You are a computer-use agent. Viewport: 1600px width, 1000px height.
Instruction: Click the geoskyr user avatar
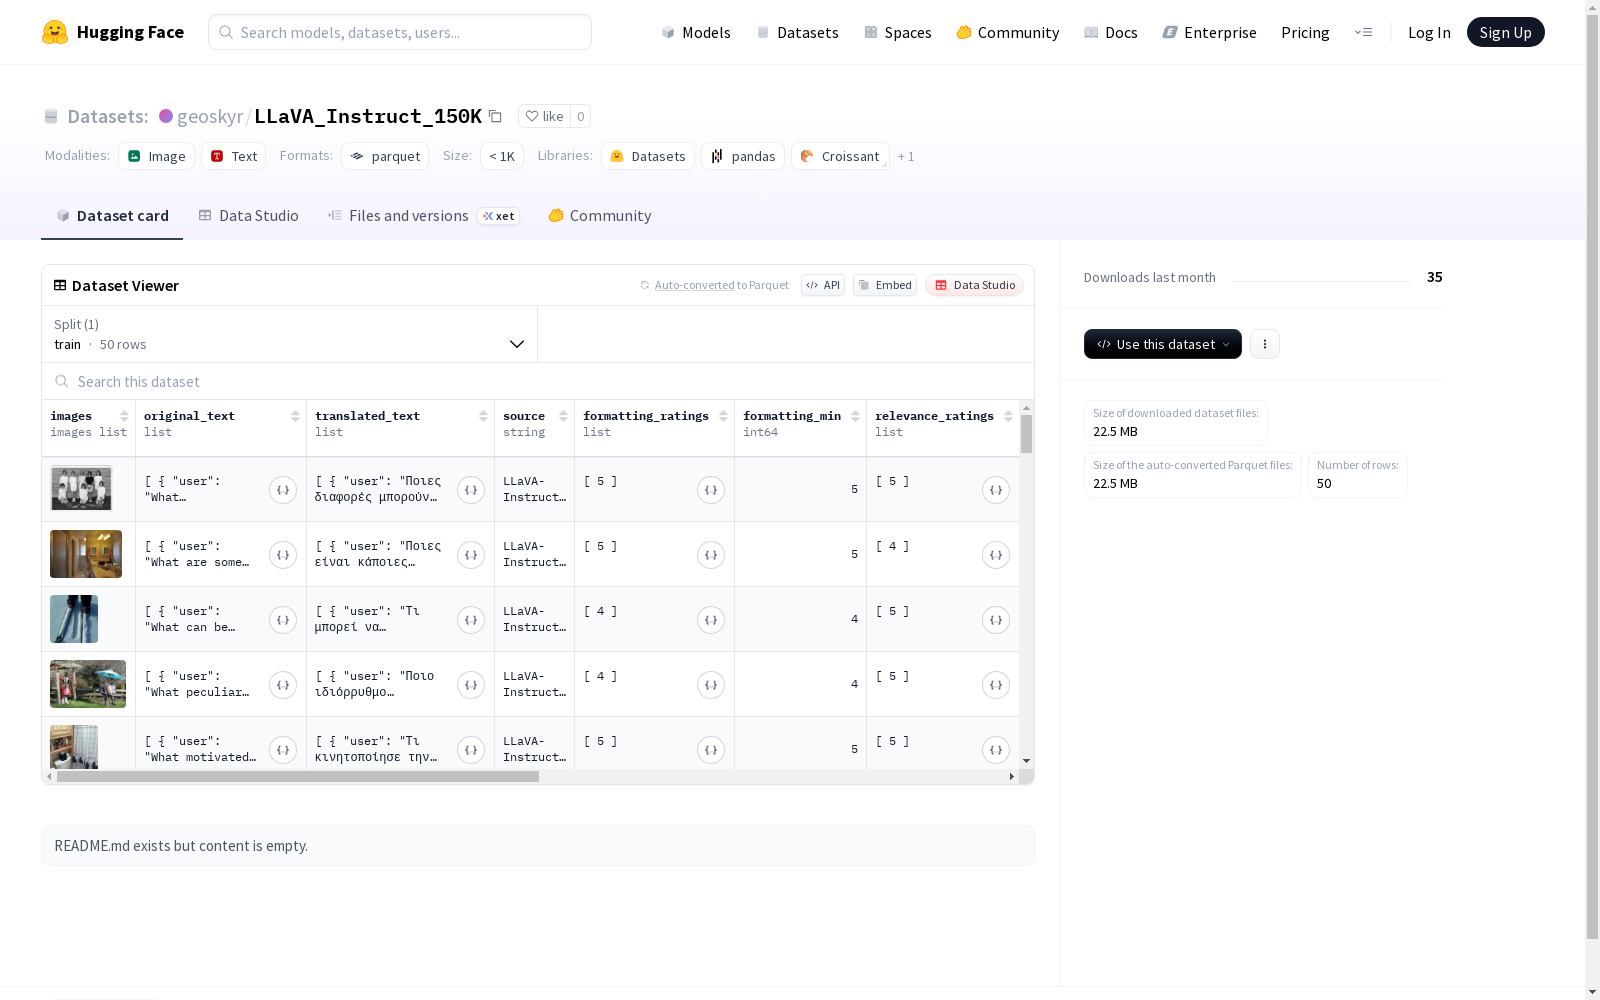[x=166, y=116]
